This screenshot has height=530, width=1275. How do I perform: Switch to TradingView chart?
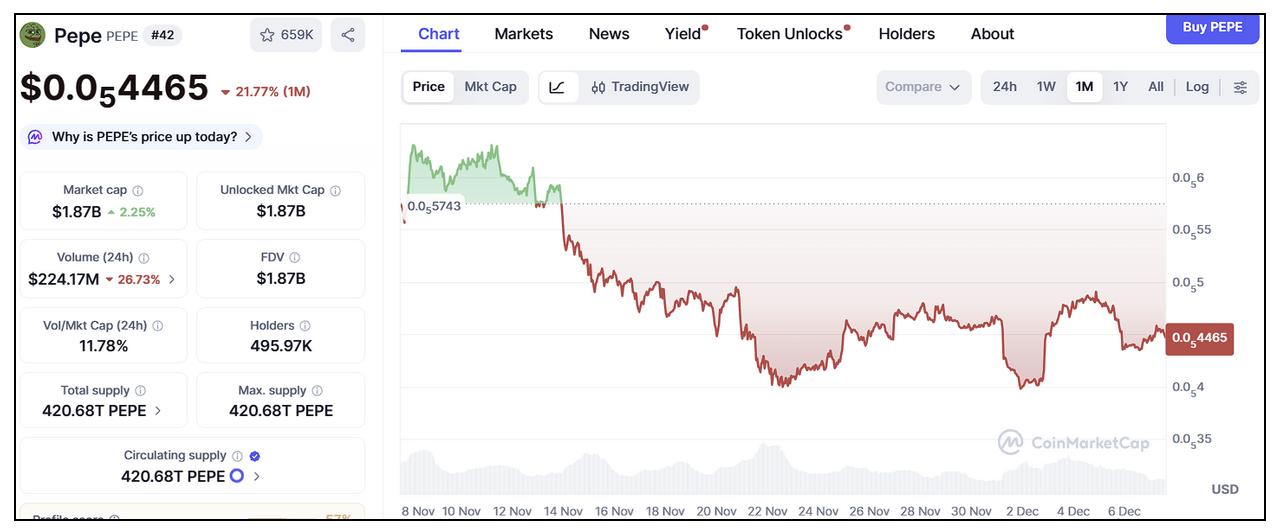[640, 87]
